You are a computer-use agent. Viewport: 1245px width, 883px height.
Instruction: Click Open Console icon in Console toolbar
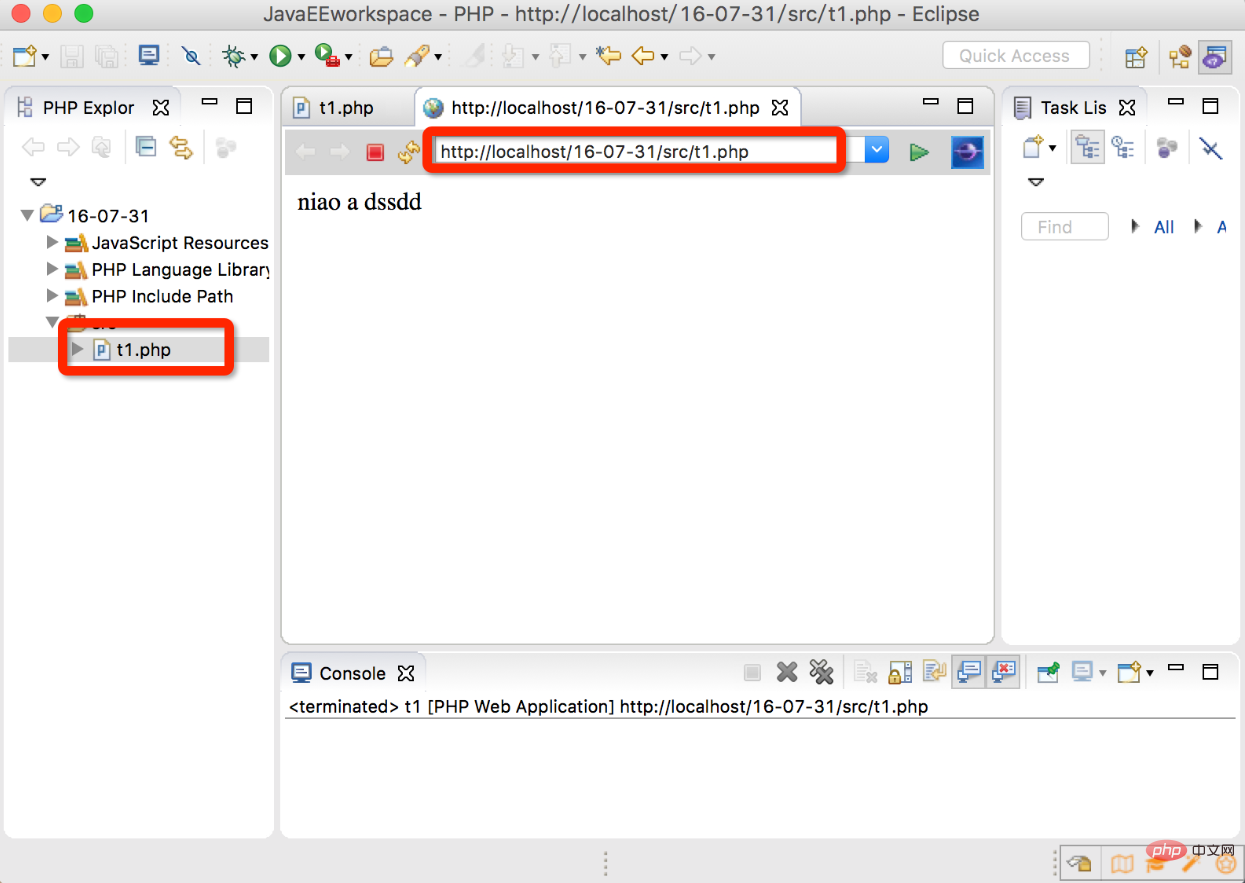point(1128,672)
